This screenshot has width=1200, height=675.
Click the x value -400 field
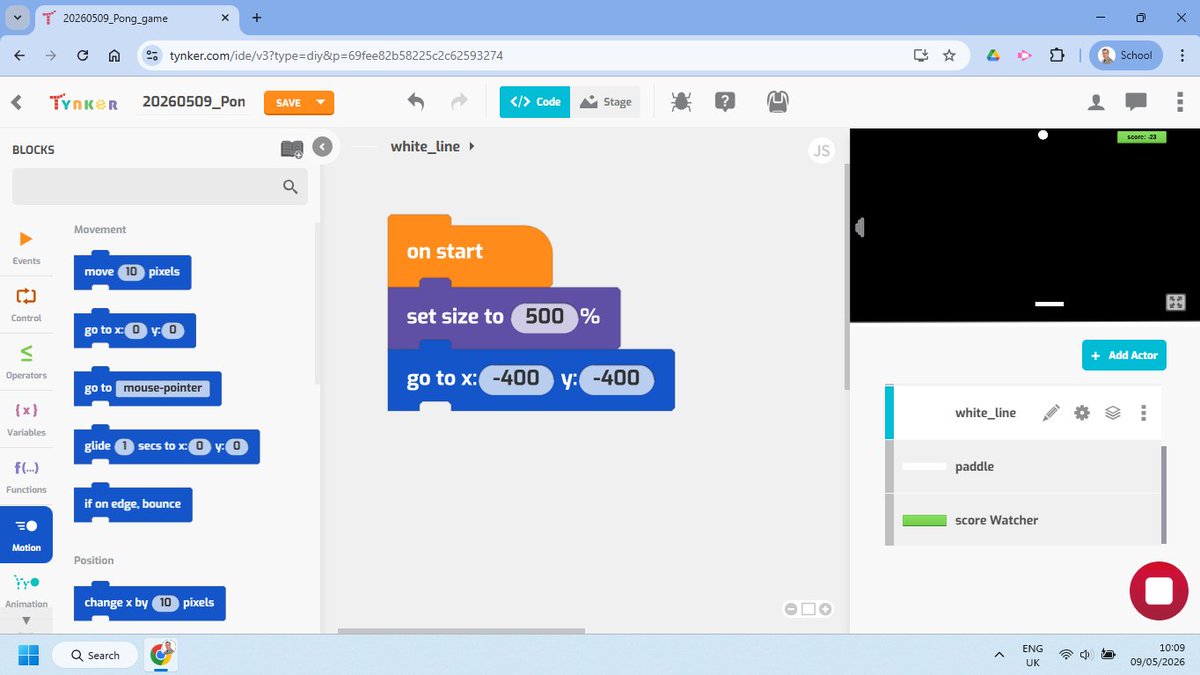tap(516, 379)
